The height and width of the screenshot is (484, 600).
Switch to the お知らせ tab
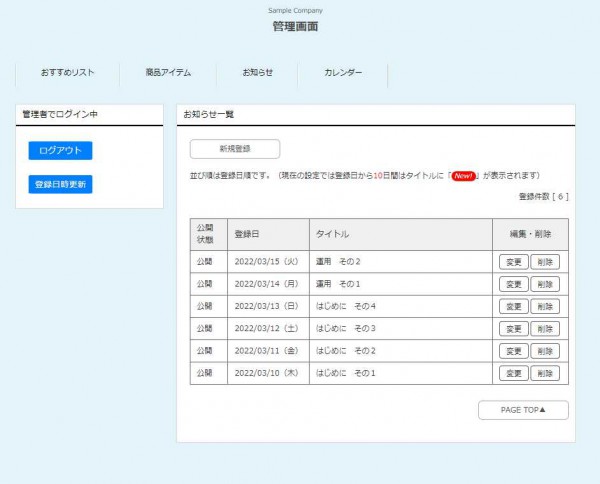pos(257,73)
